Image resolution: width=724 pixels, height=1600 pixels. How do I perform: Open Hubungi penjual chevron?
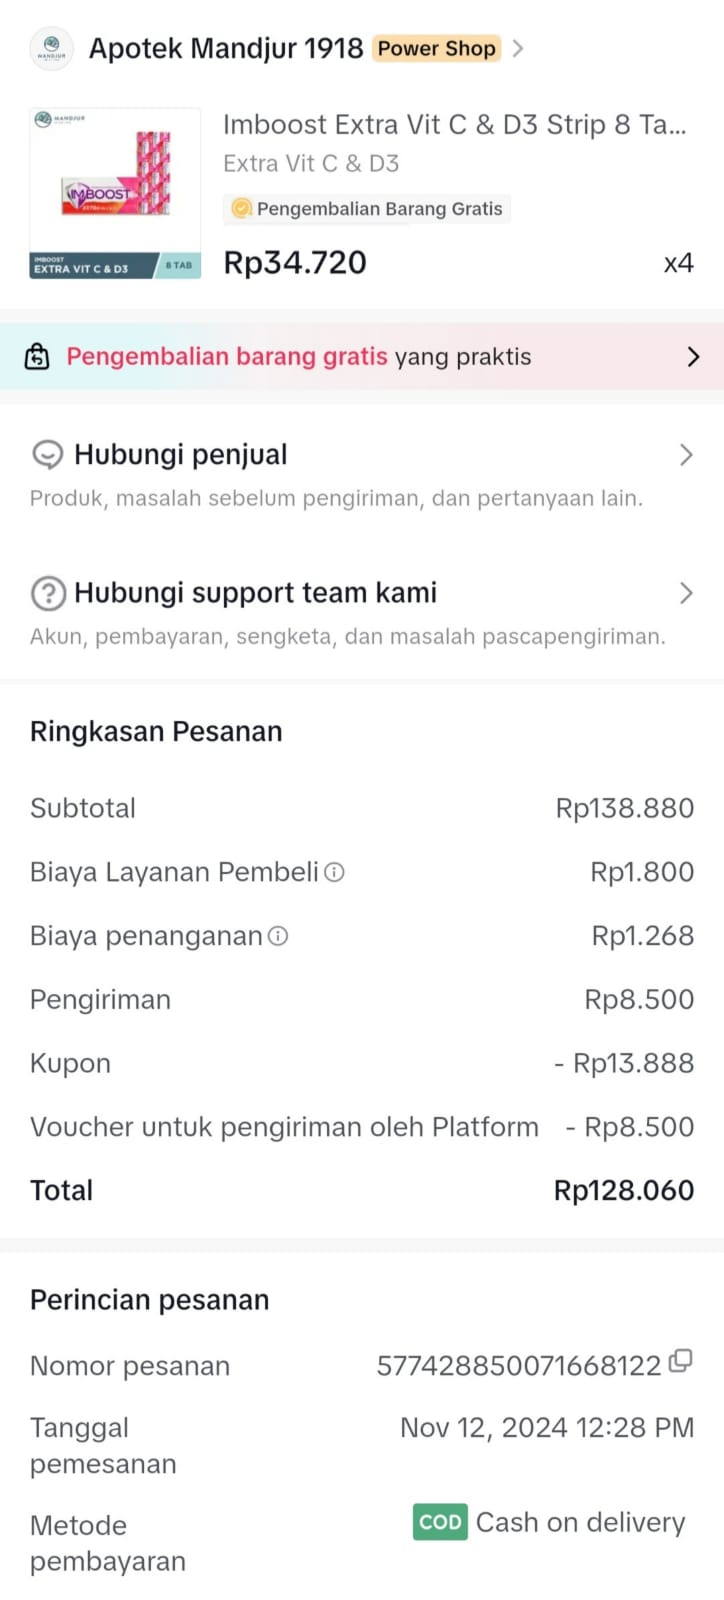click(686, 455)
